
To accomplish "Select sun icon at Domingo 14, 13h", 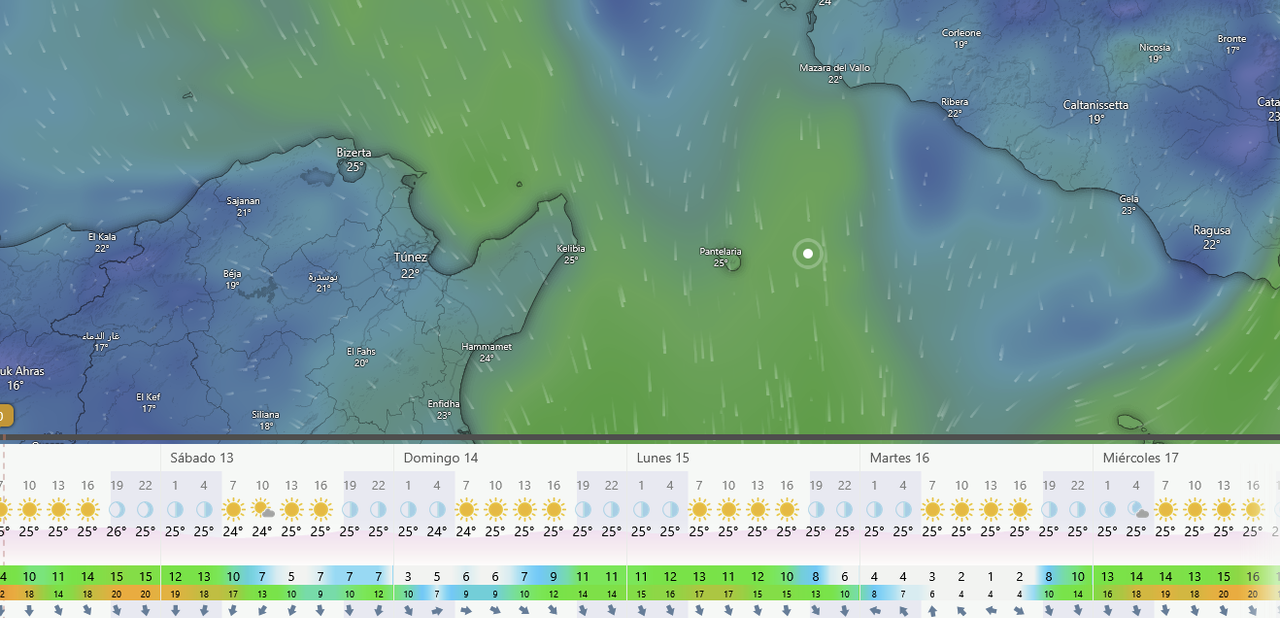I will point(525,509).
